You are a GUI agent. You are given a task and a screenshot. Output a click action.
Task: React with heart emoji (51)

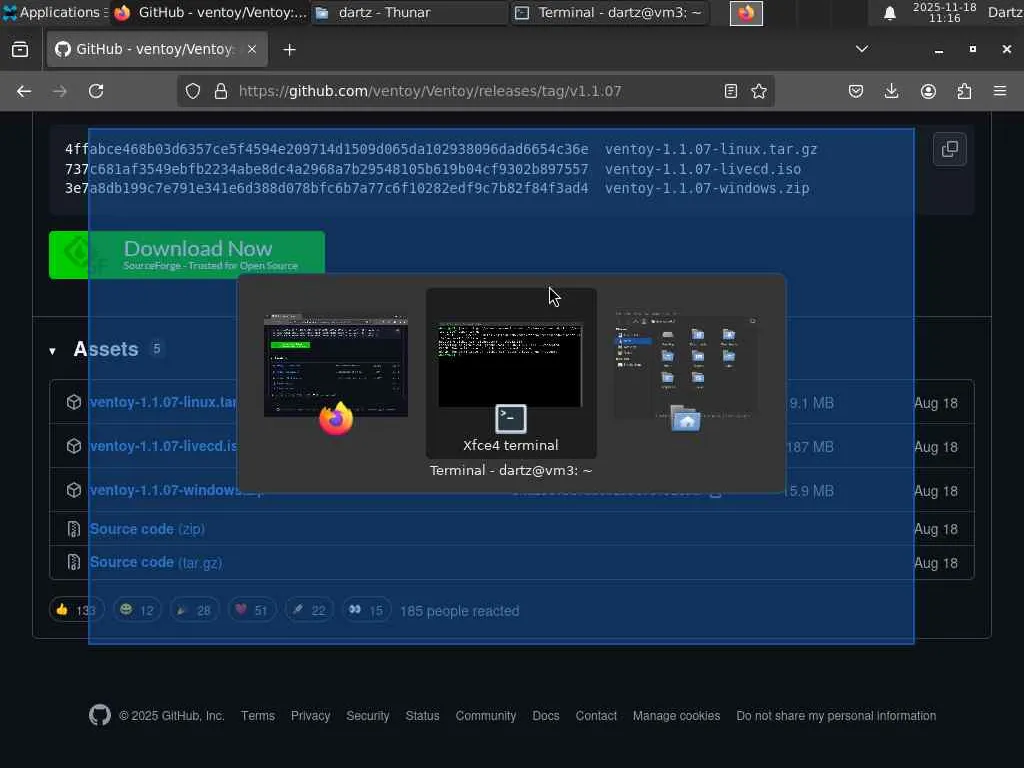(x=251, y=610)
